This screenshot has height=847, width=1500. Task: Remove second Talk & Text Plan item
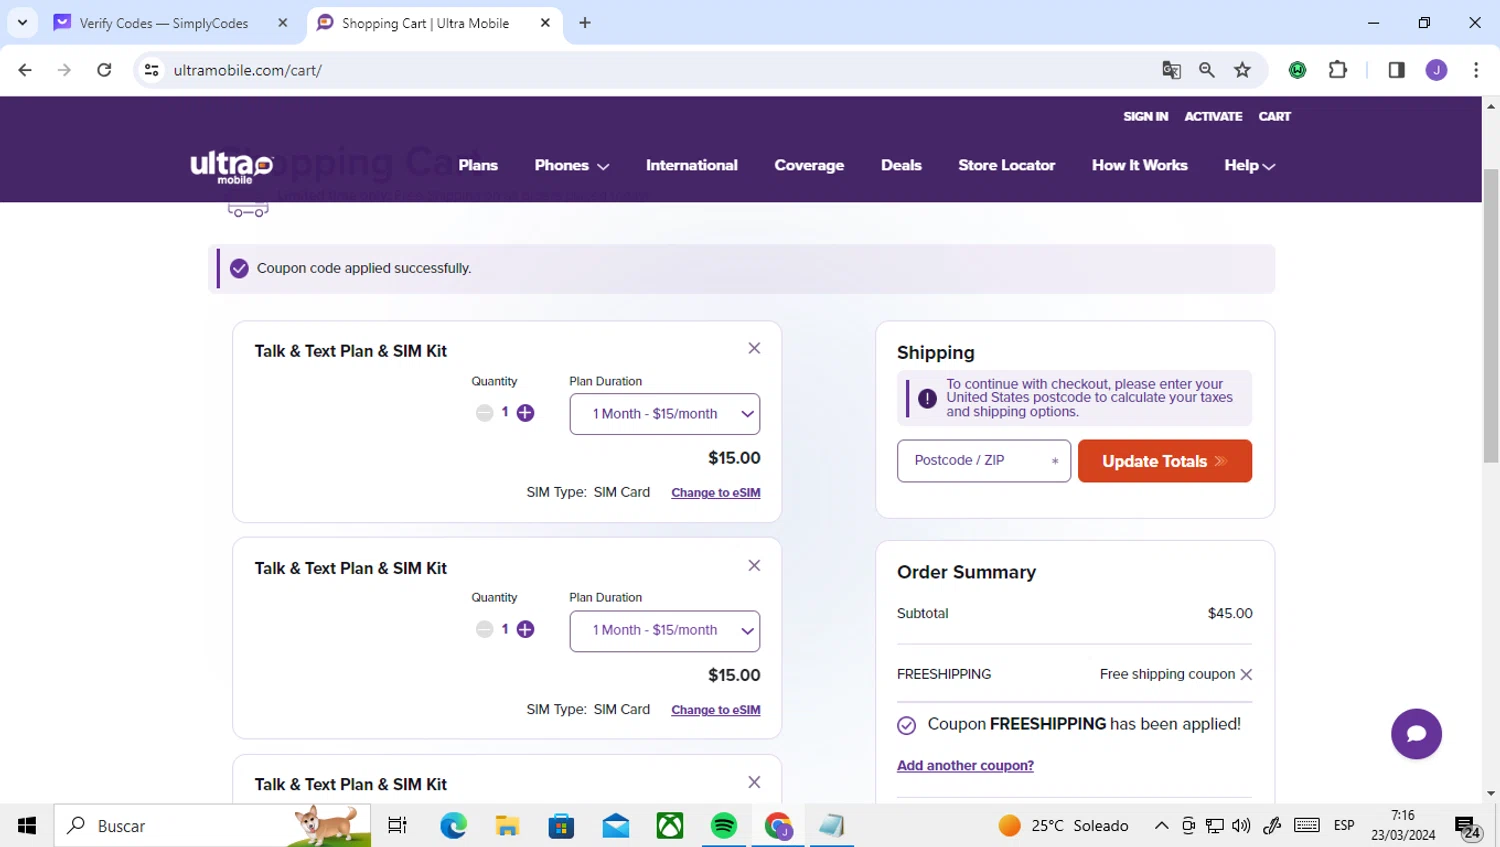754,565
